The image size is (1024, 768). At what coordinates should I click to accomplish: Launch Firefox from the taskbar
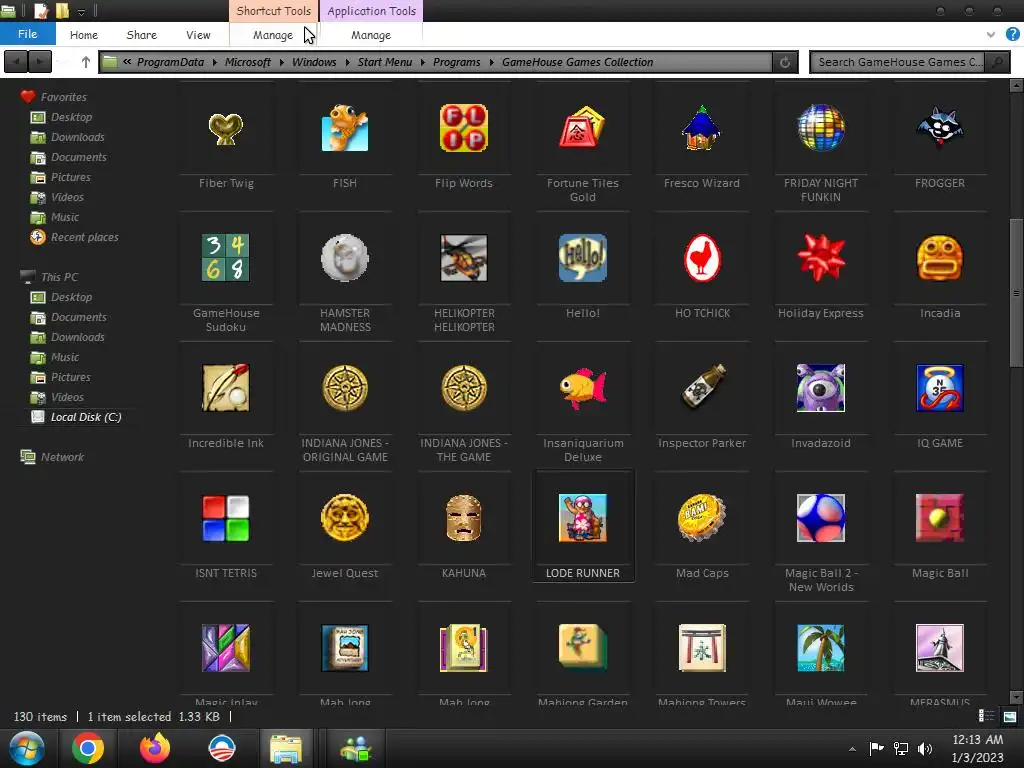[155, 748]
